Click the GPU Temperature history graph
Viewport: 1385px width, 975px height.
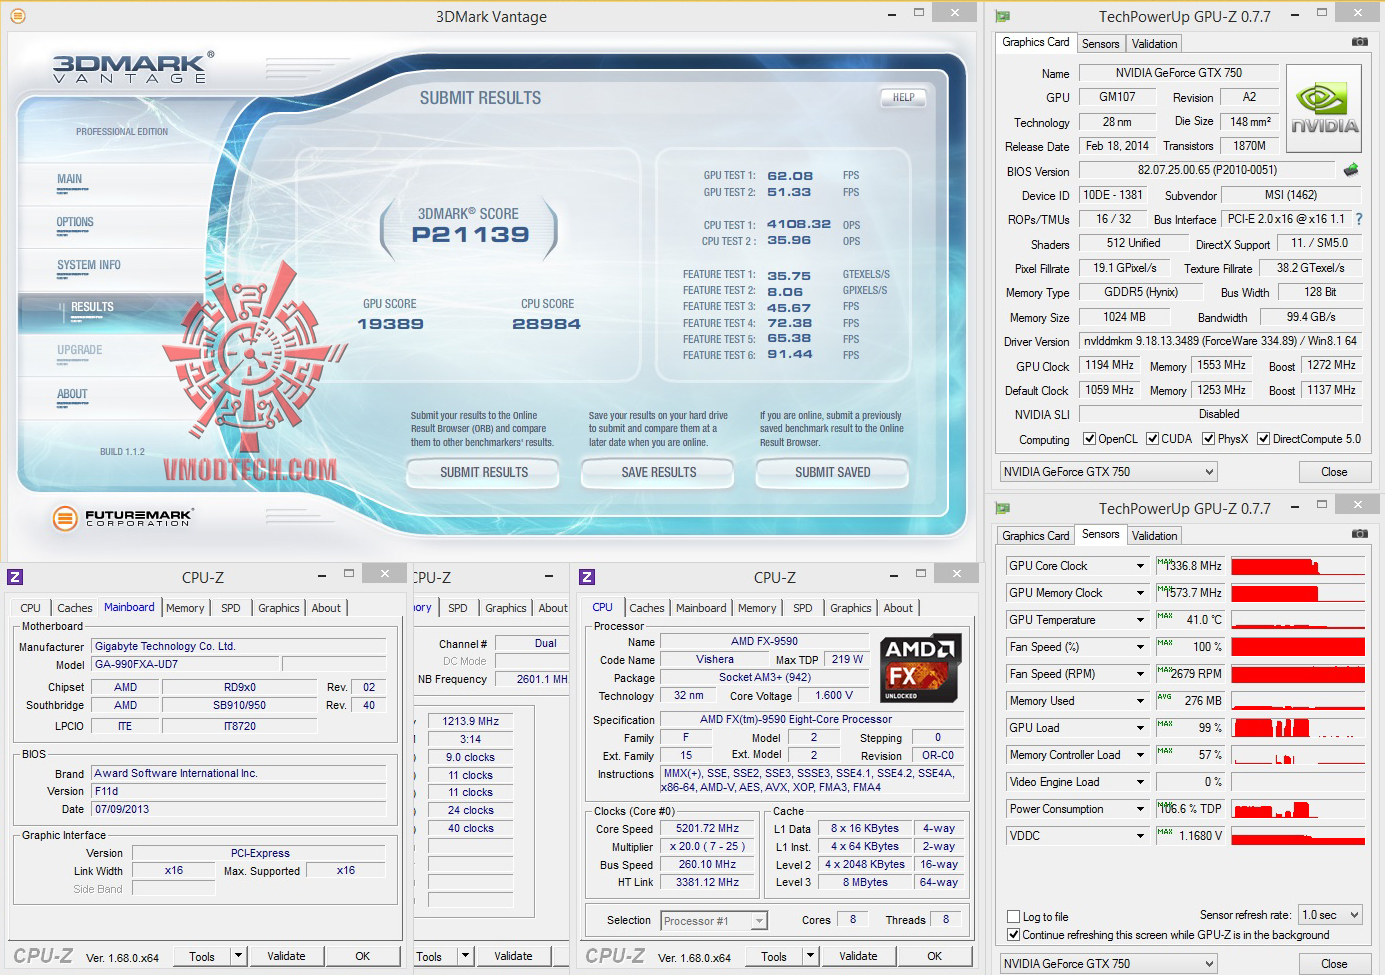(1298, 620)
